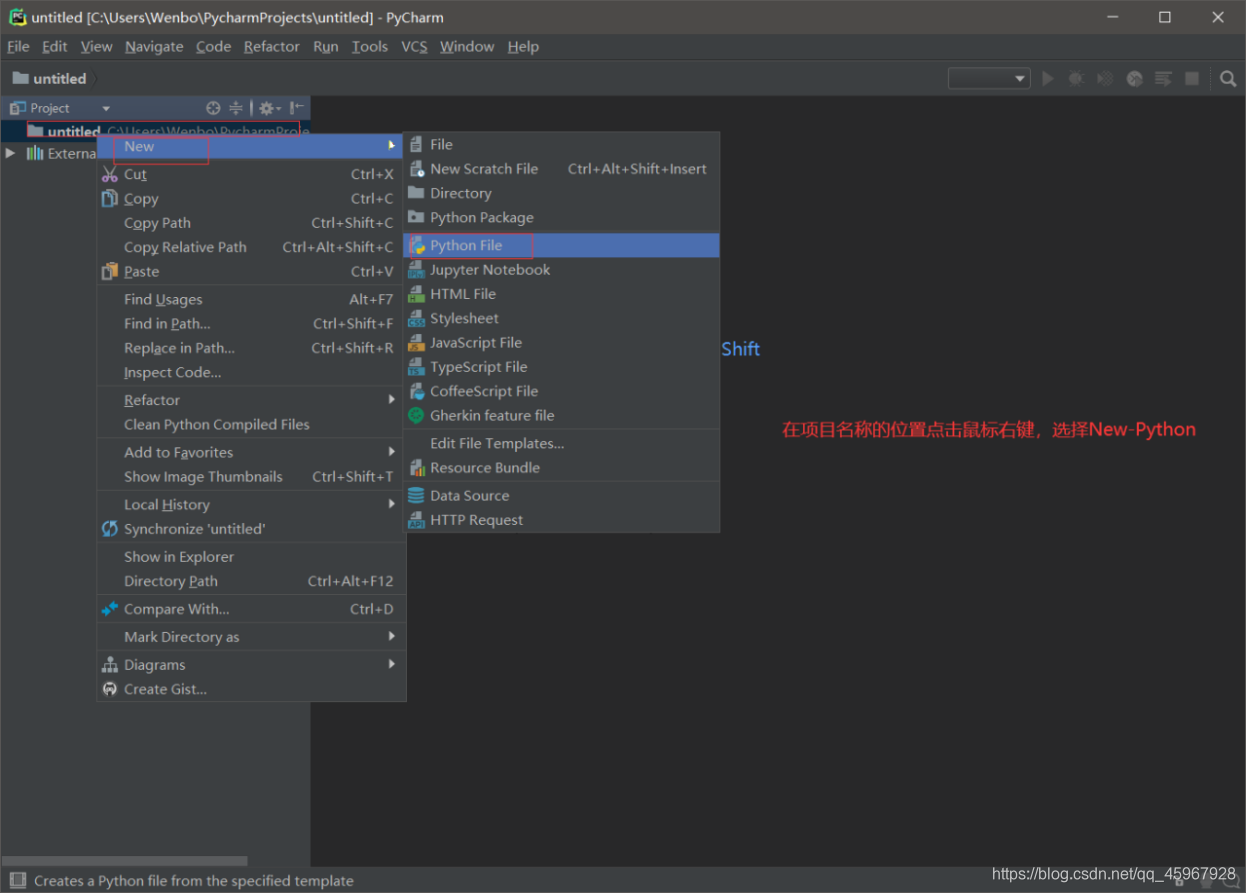Click the Debug bug icon
1246x893 pixels.
pyautogui.click(x=1076, y=79)
